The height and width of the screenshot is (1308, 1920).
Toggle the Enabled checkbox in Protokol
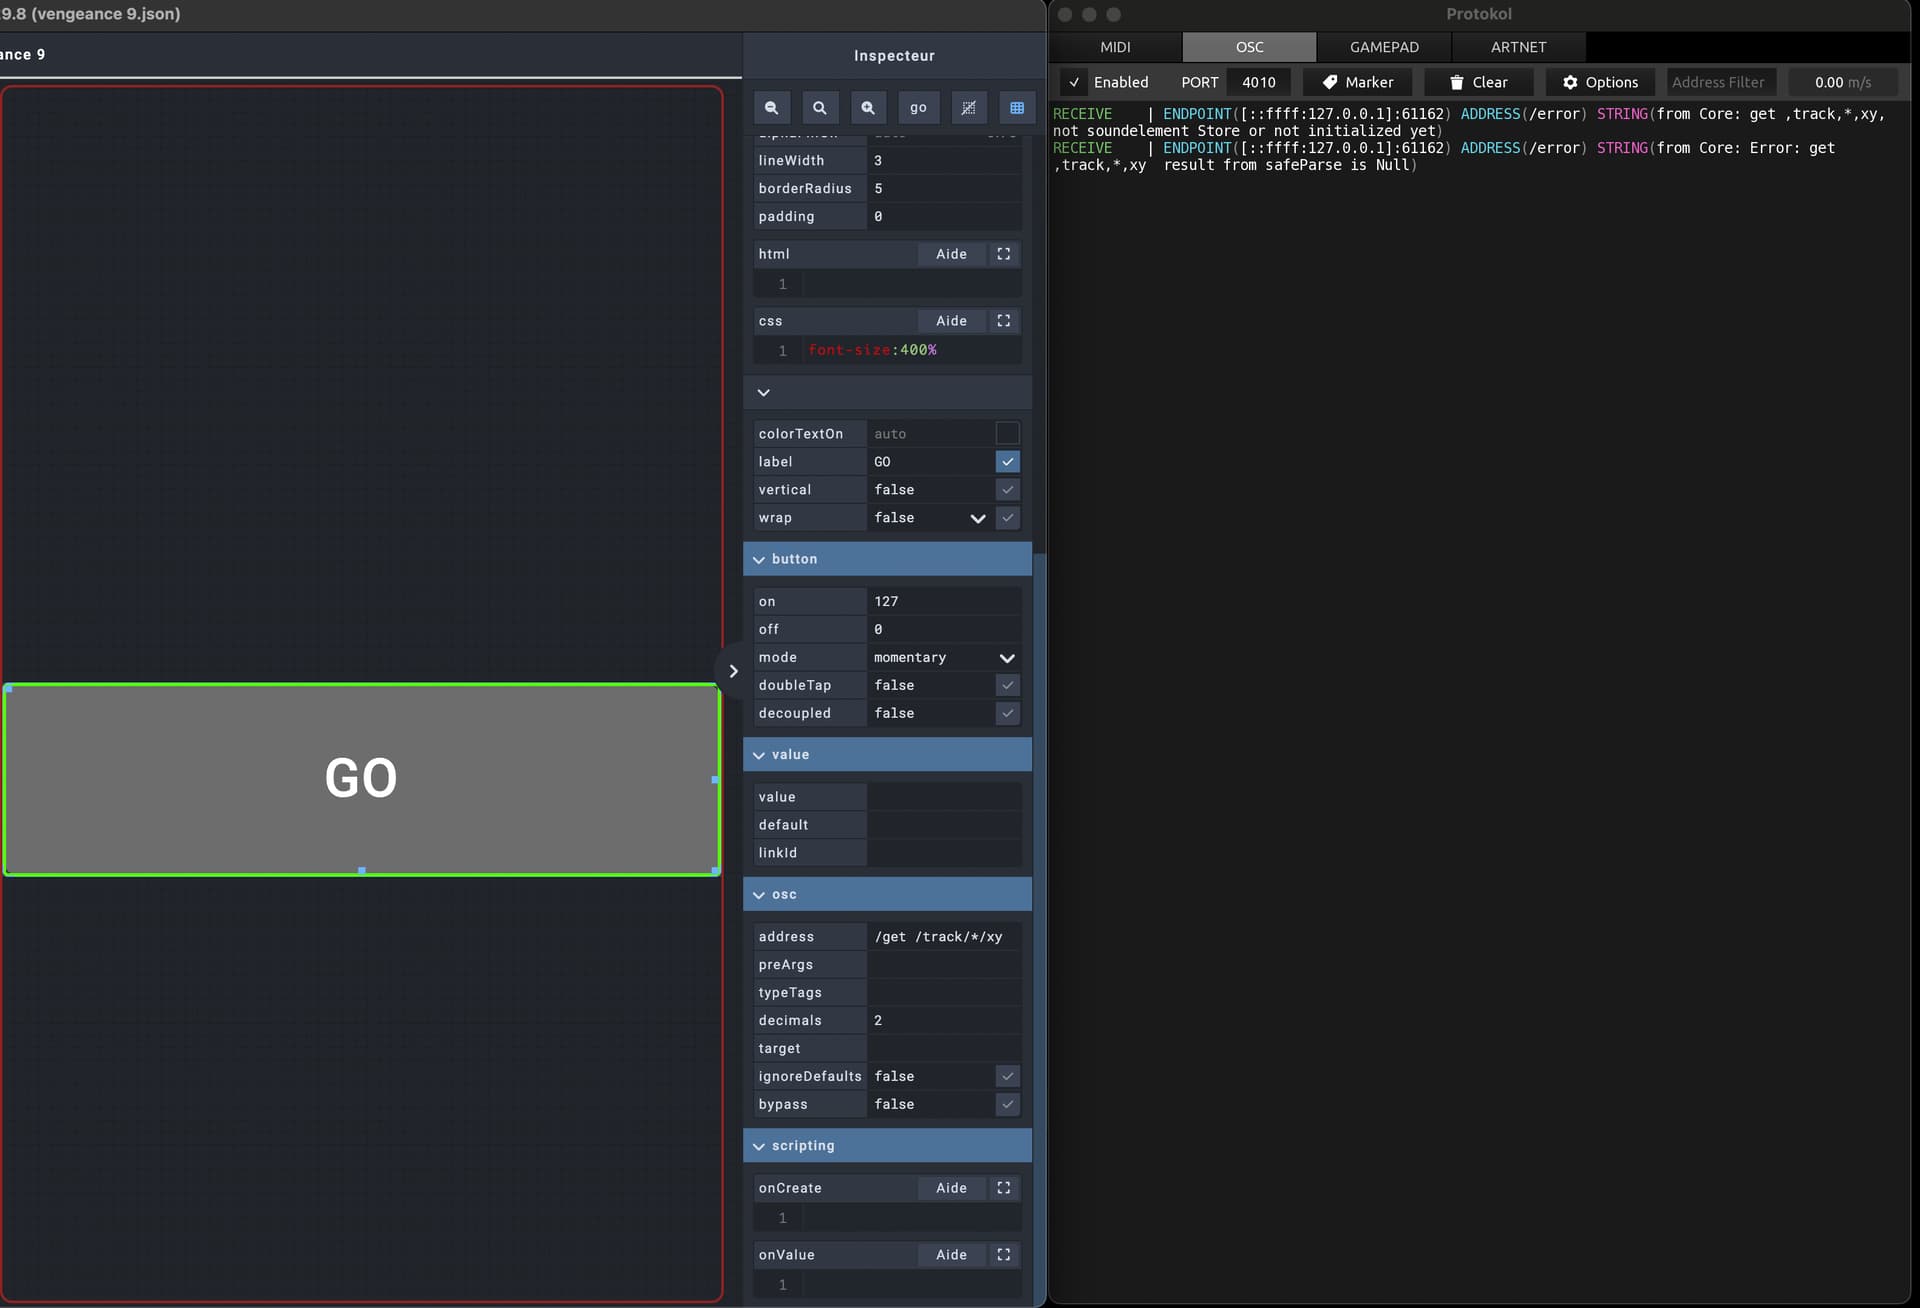[x=1075, y=82]
